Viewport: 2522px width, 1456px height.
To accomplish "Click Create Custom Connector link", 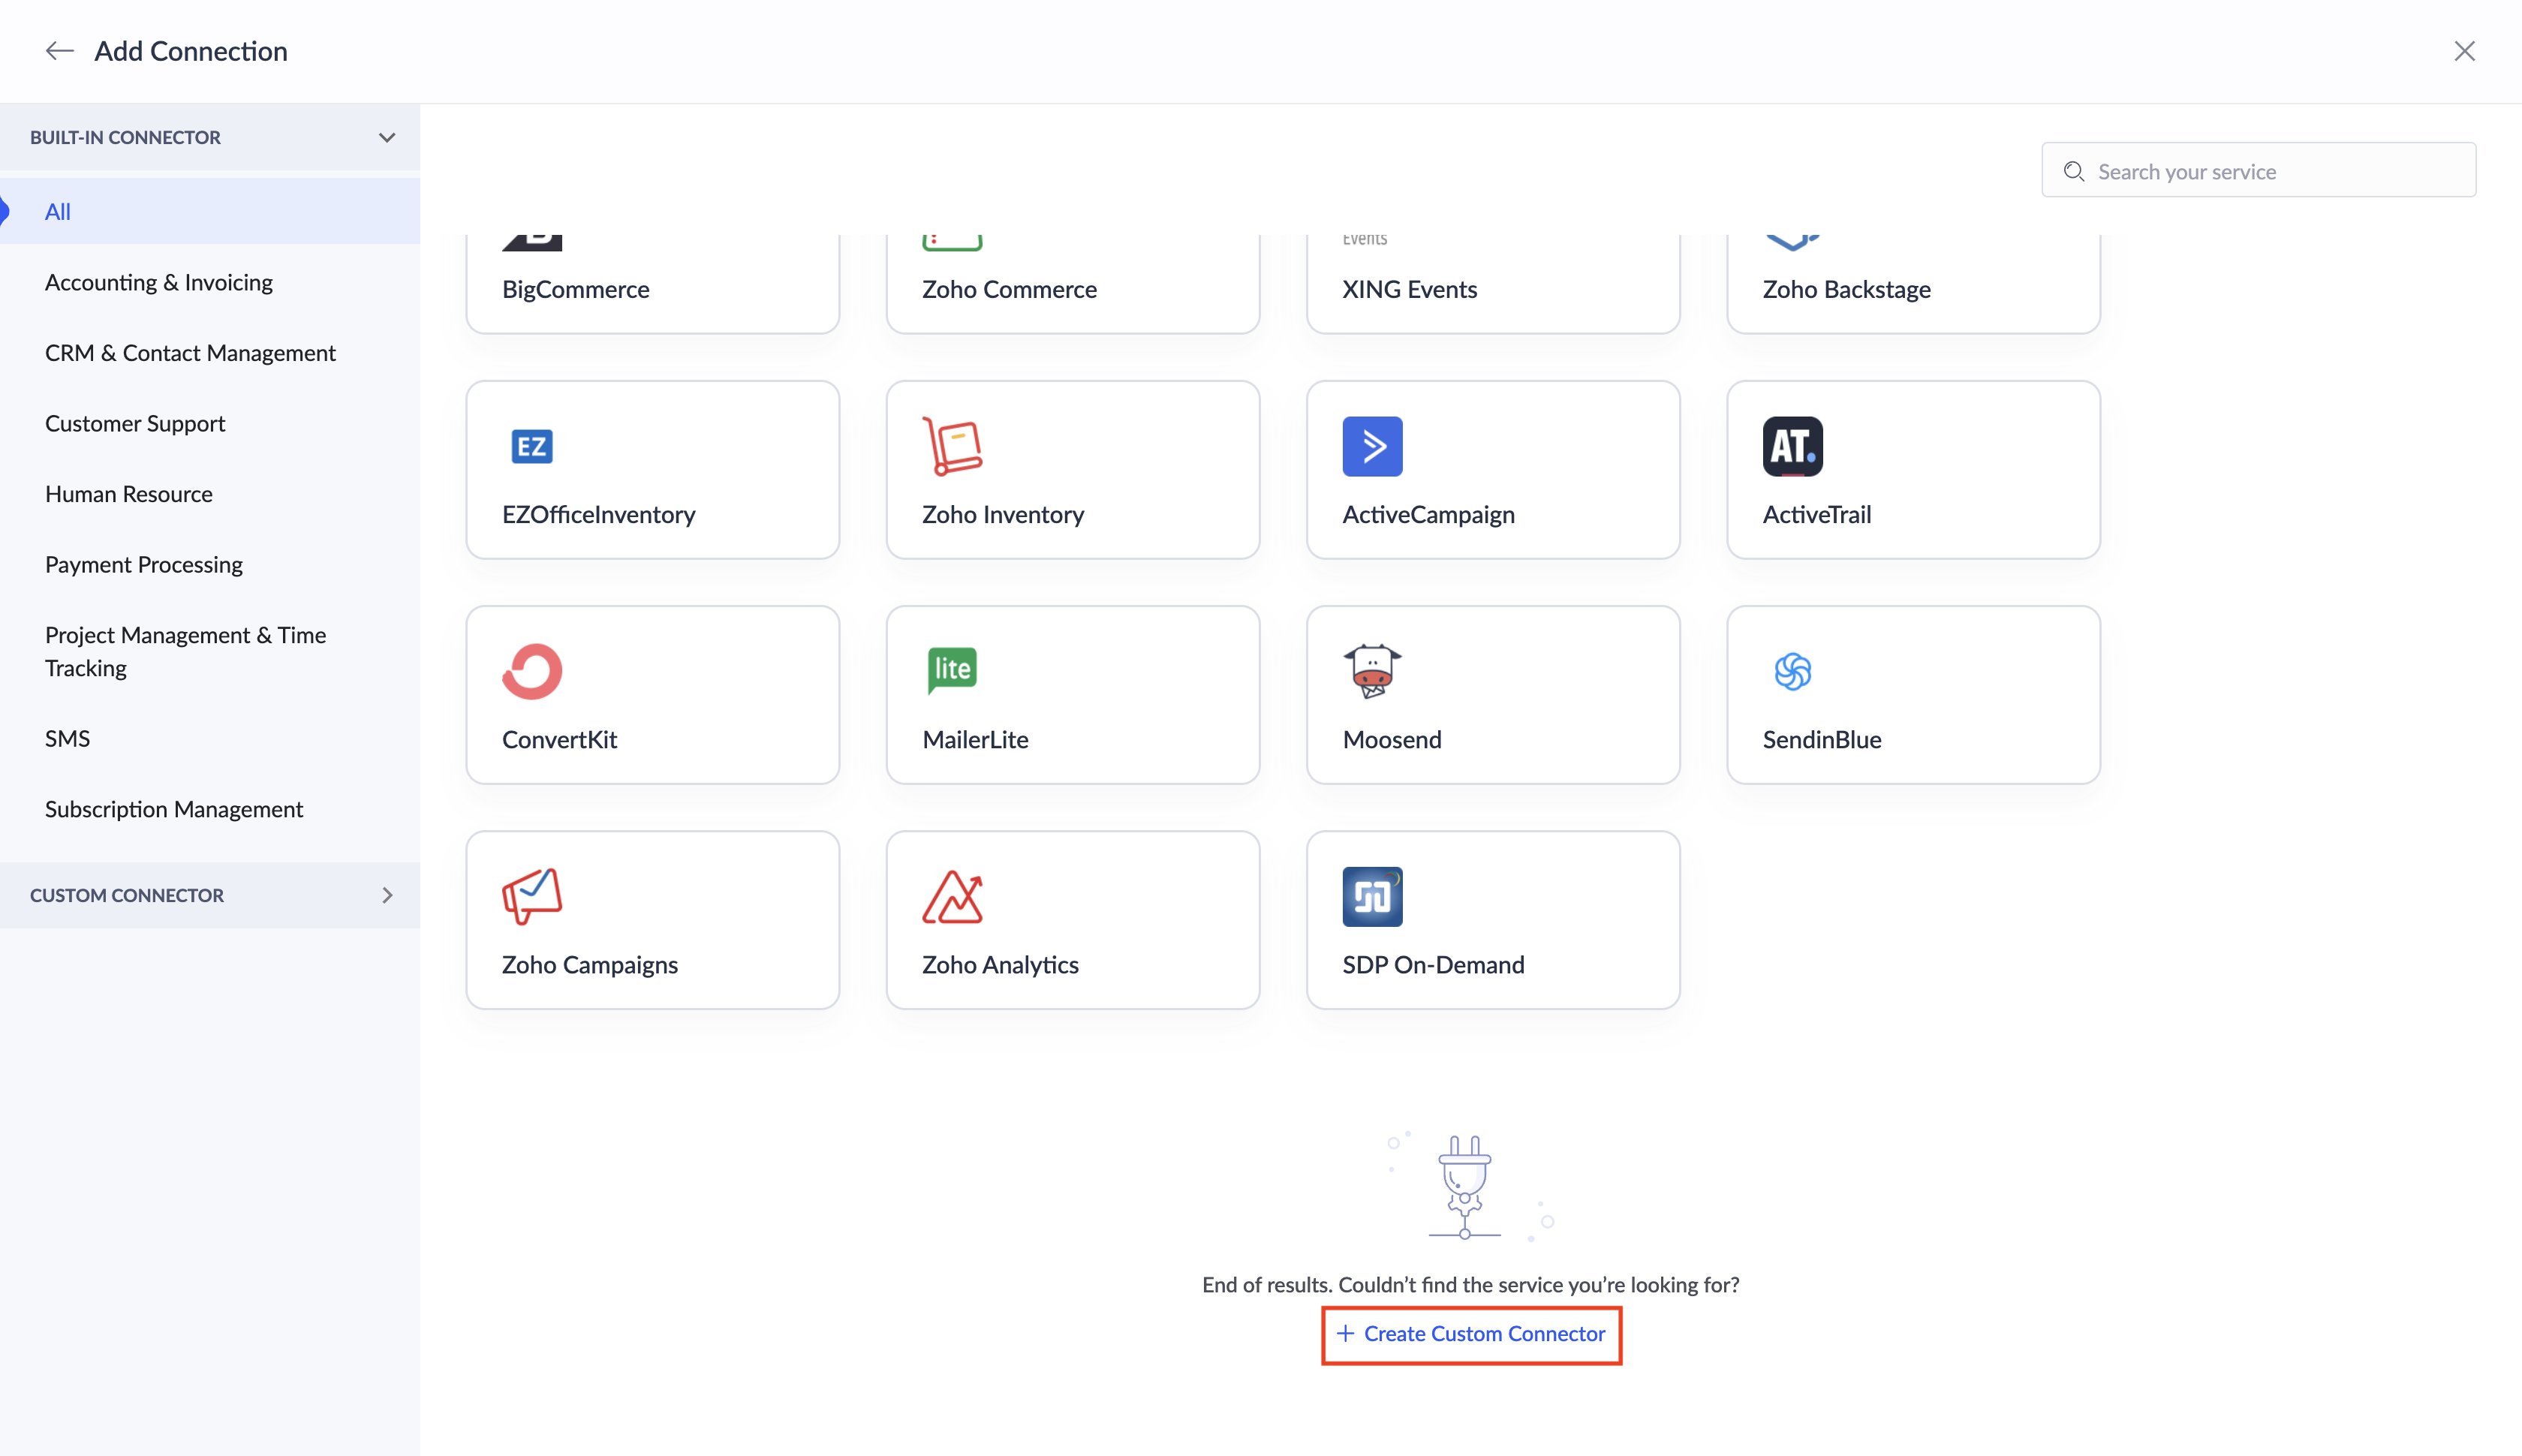I will (x=1471, y=1334).
